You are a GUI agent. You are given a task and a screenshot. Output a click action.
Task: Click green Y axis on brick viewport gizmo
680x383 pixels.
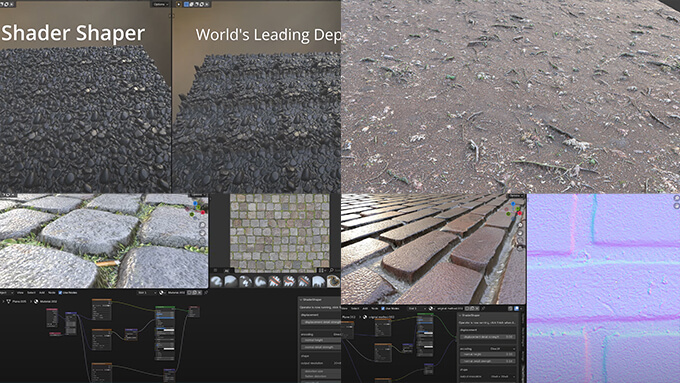(x=518, y=209)
